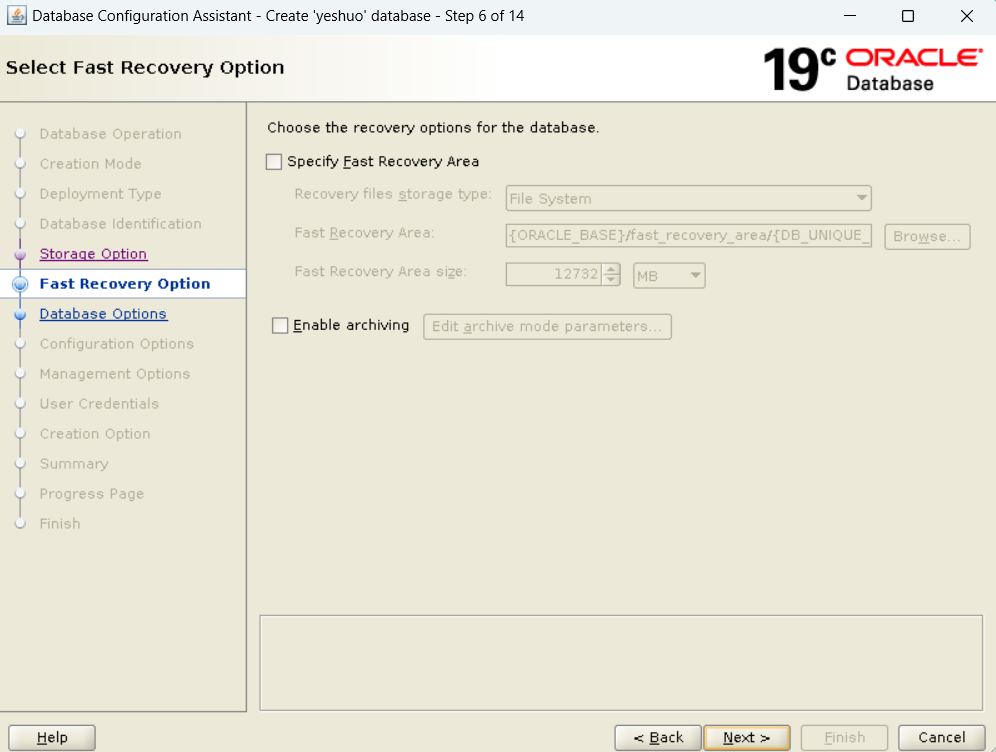
Task: Click the Fast Recovery Option step bullet
Action: [x=20, y=284]
